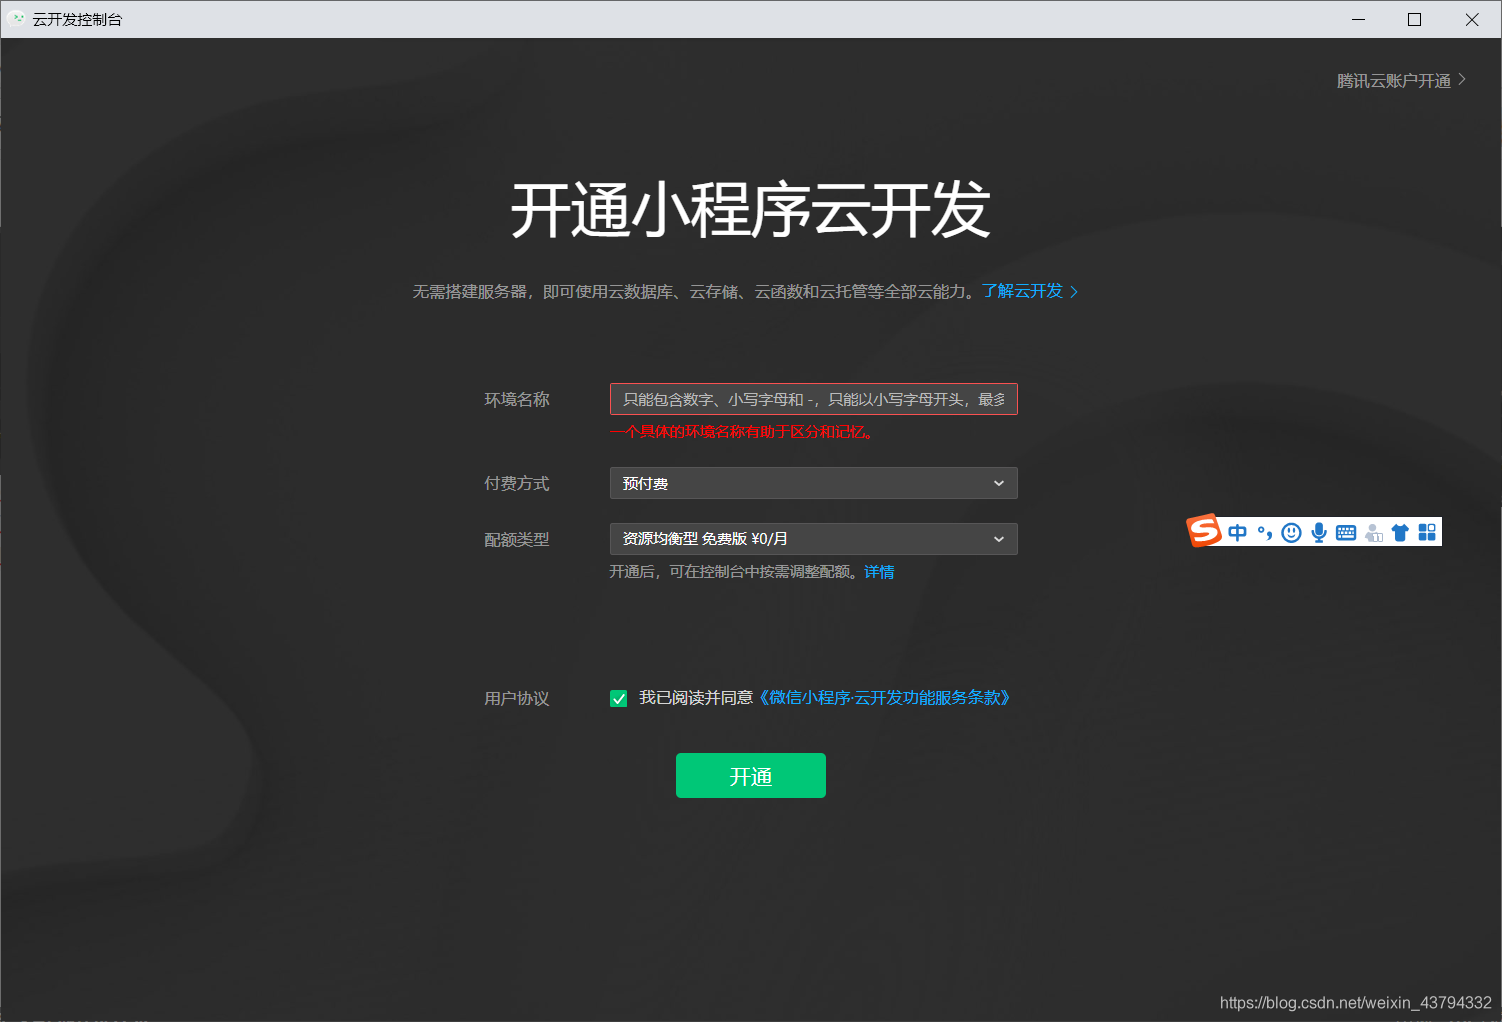Open the 了解云开发 link
1502x1022 pixels.
point(1030,291)
